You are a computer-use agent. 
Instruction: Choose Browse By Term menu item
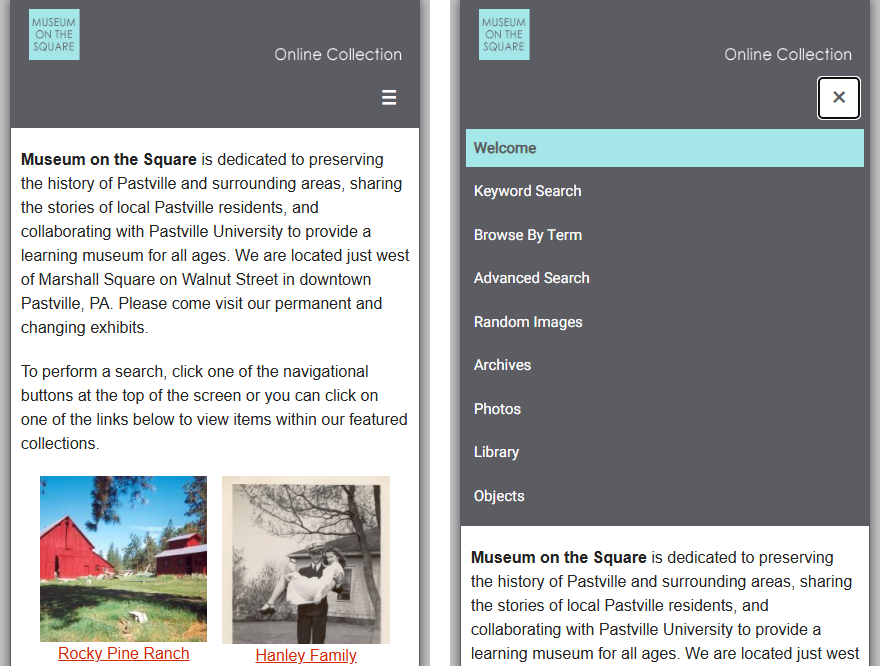pos(527,235)
